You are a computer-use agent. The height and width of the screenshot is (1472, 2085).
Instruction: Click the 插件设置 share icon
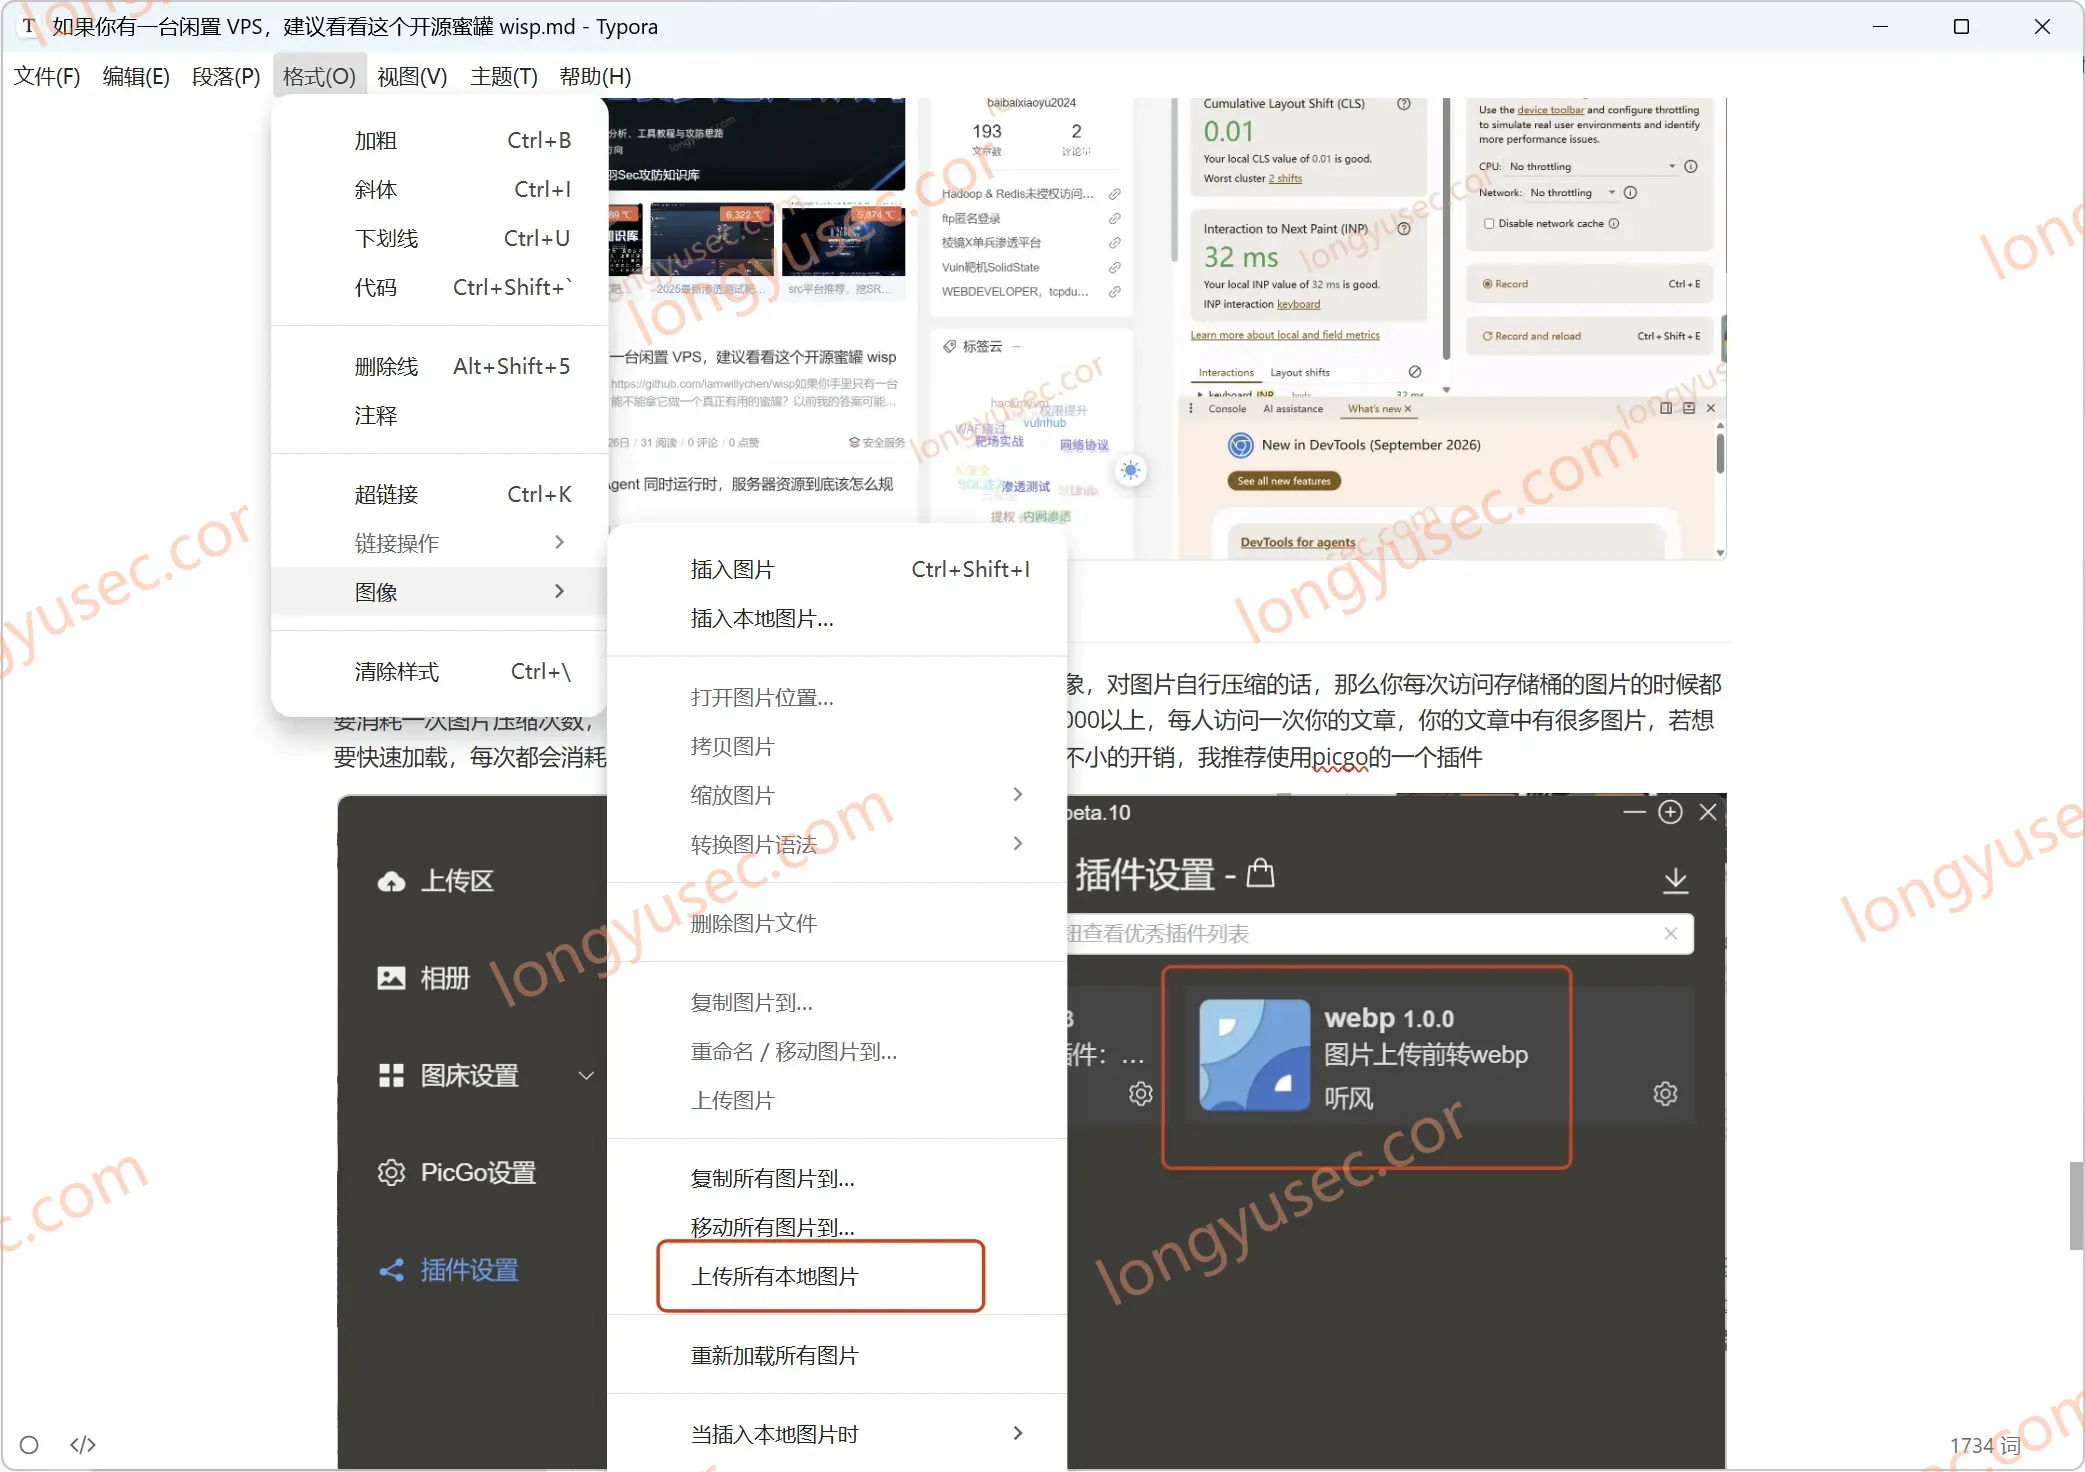tap(391, 1270)
